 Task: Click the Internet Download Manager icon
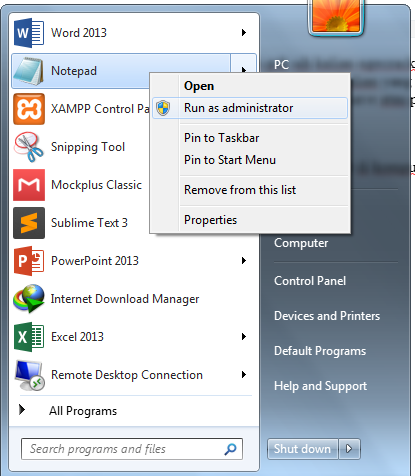pos(29,299)
